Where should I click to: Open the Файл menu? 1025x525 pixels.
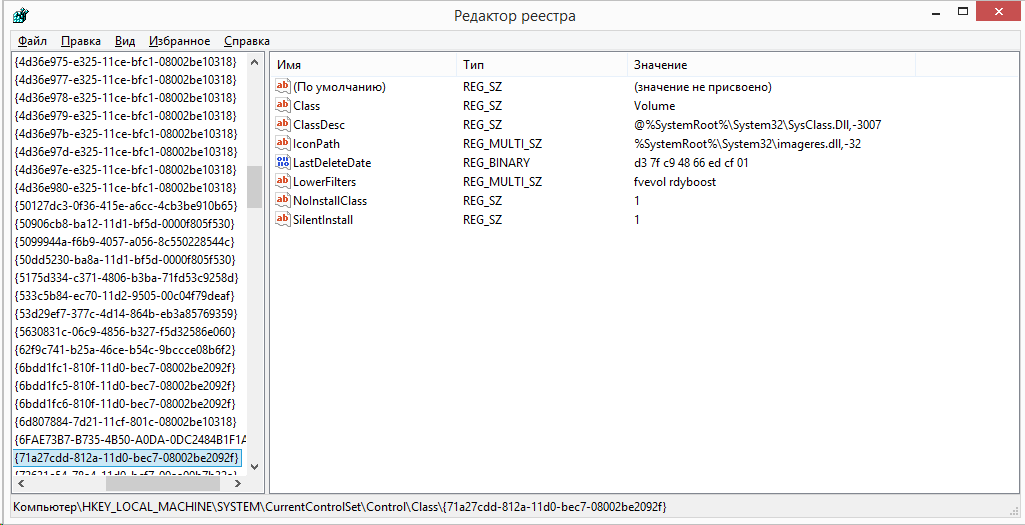coord(32,41)
